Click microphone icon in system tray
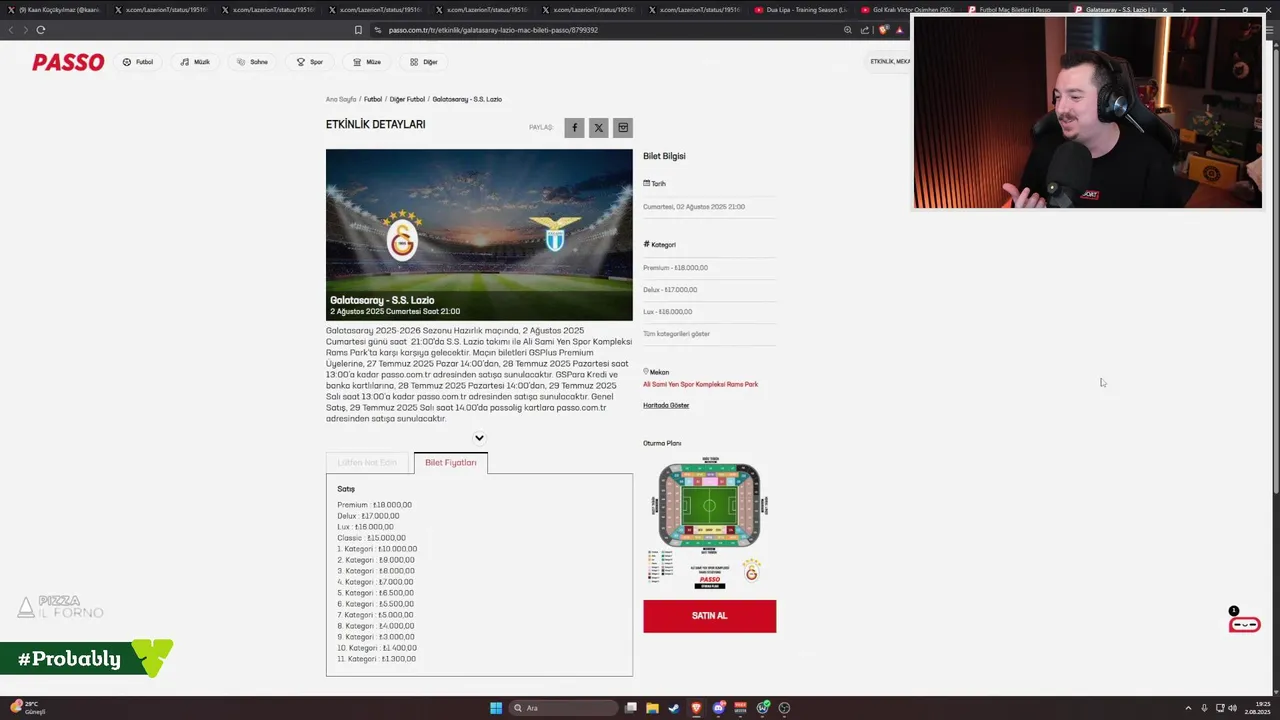1280x720 pixels. click(1204, 708)
